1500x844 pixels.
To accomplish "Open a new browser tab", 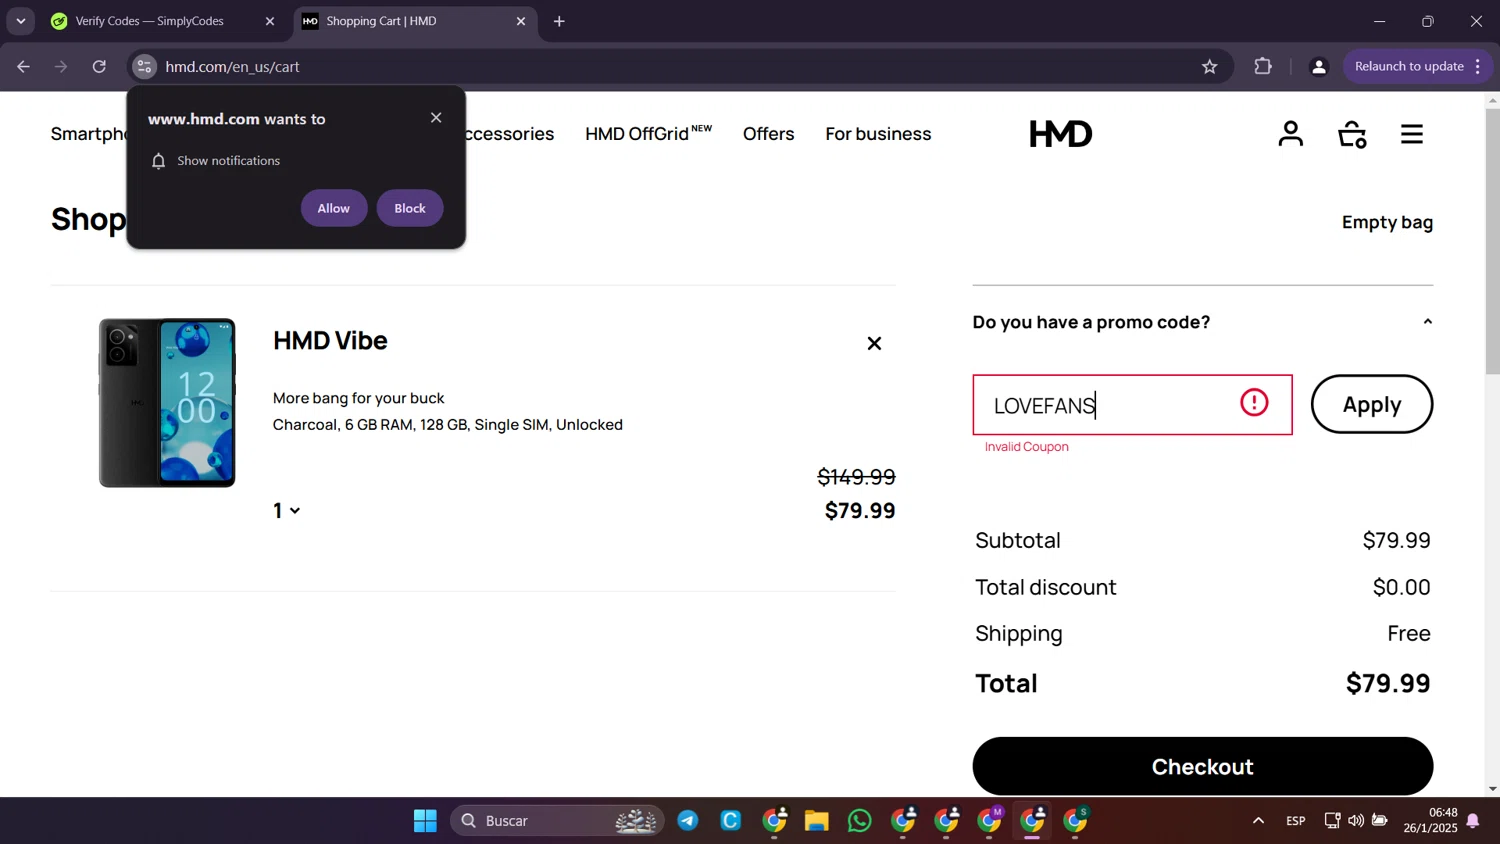I will pyautogui.click(x=559, y=21).
